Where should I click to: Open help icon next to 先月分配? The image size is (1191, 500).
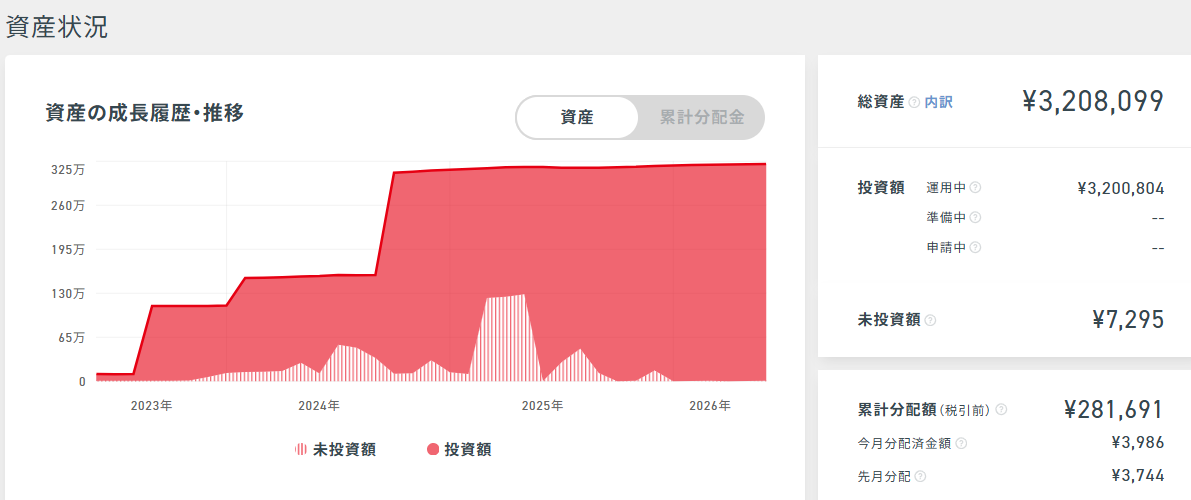point(921,477)
